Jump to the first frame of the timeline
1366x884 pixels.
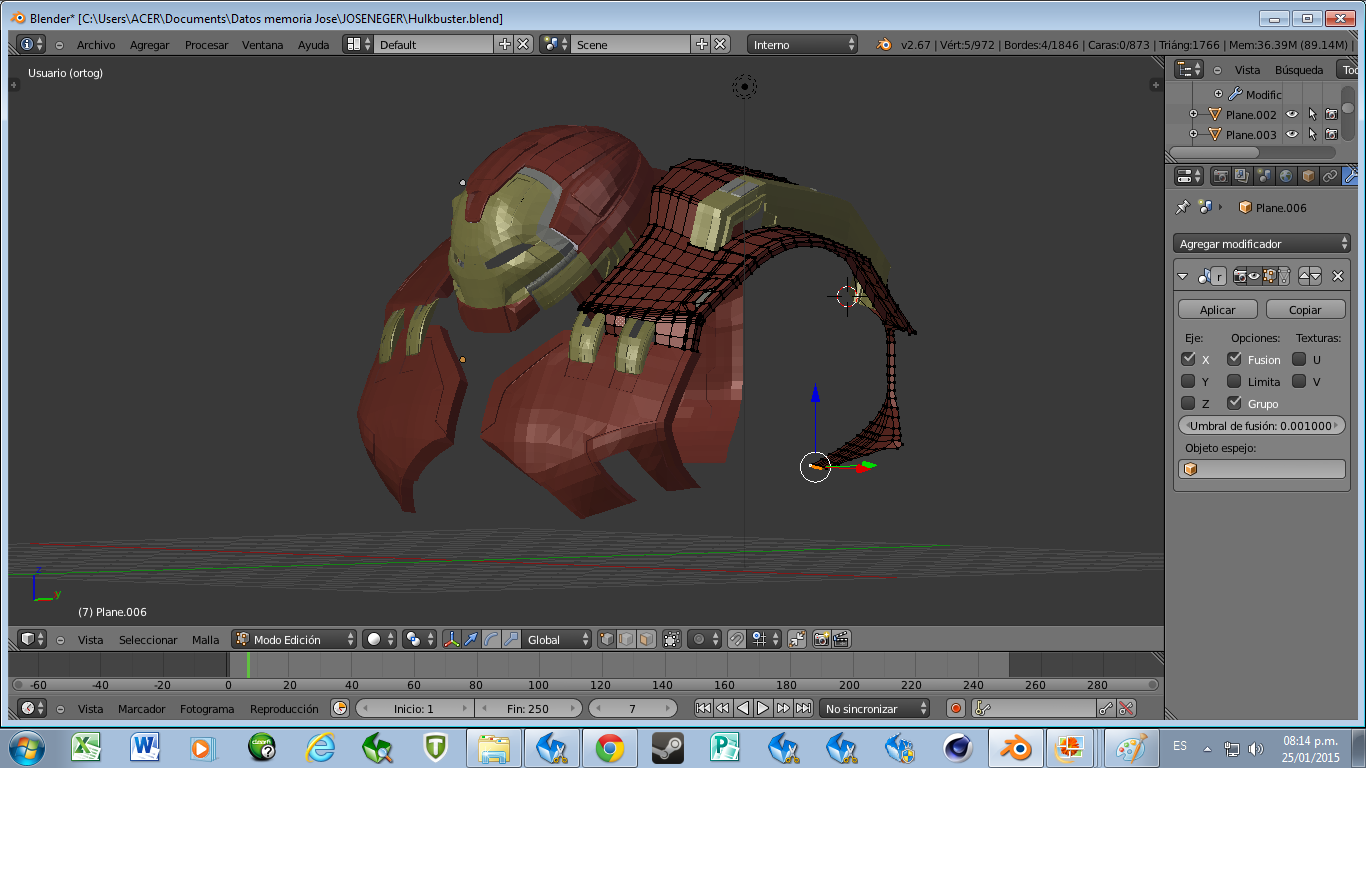(703, 708)
